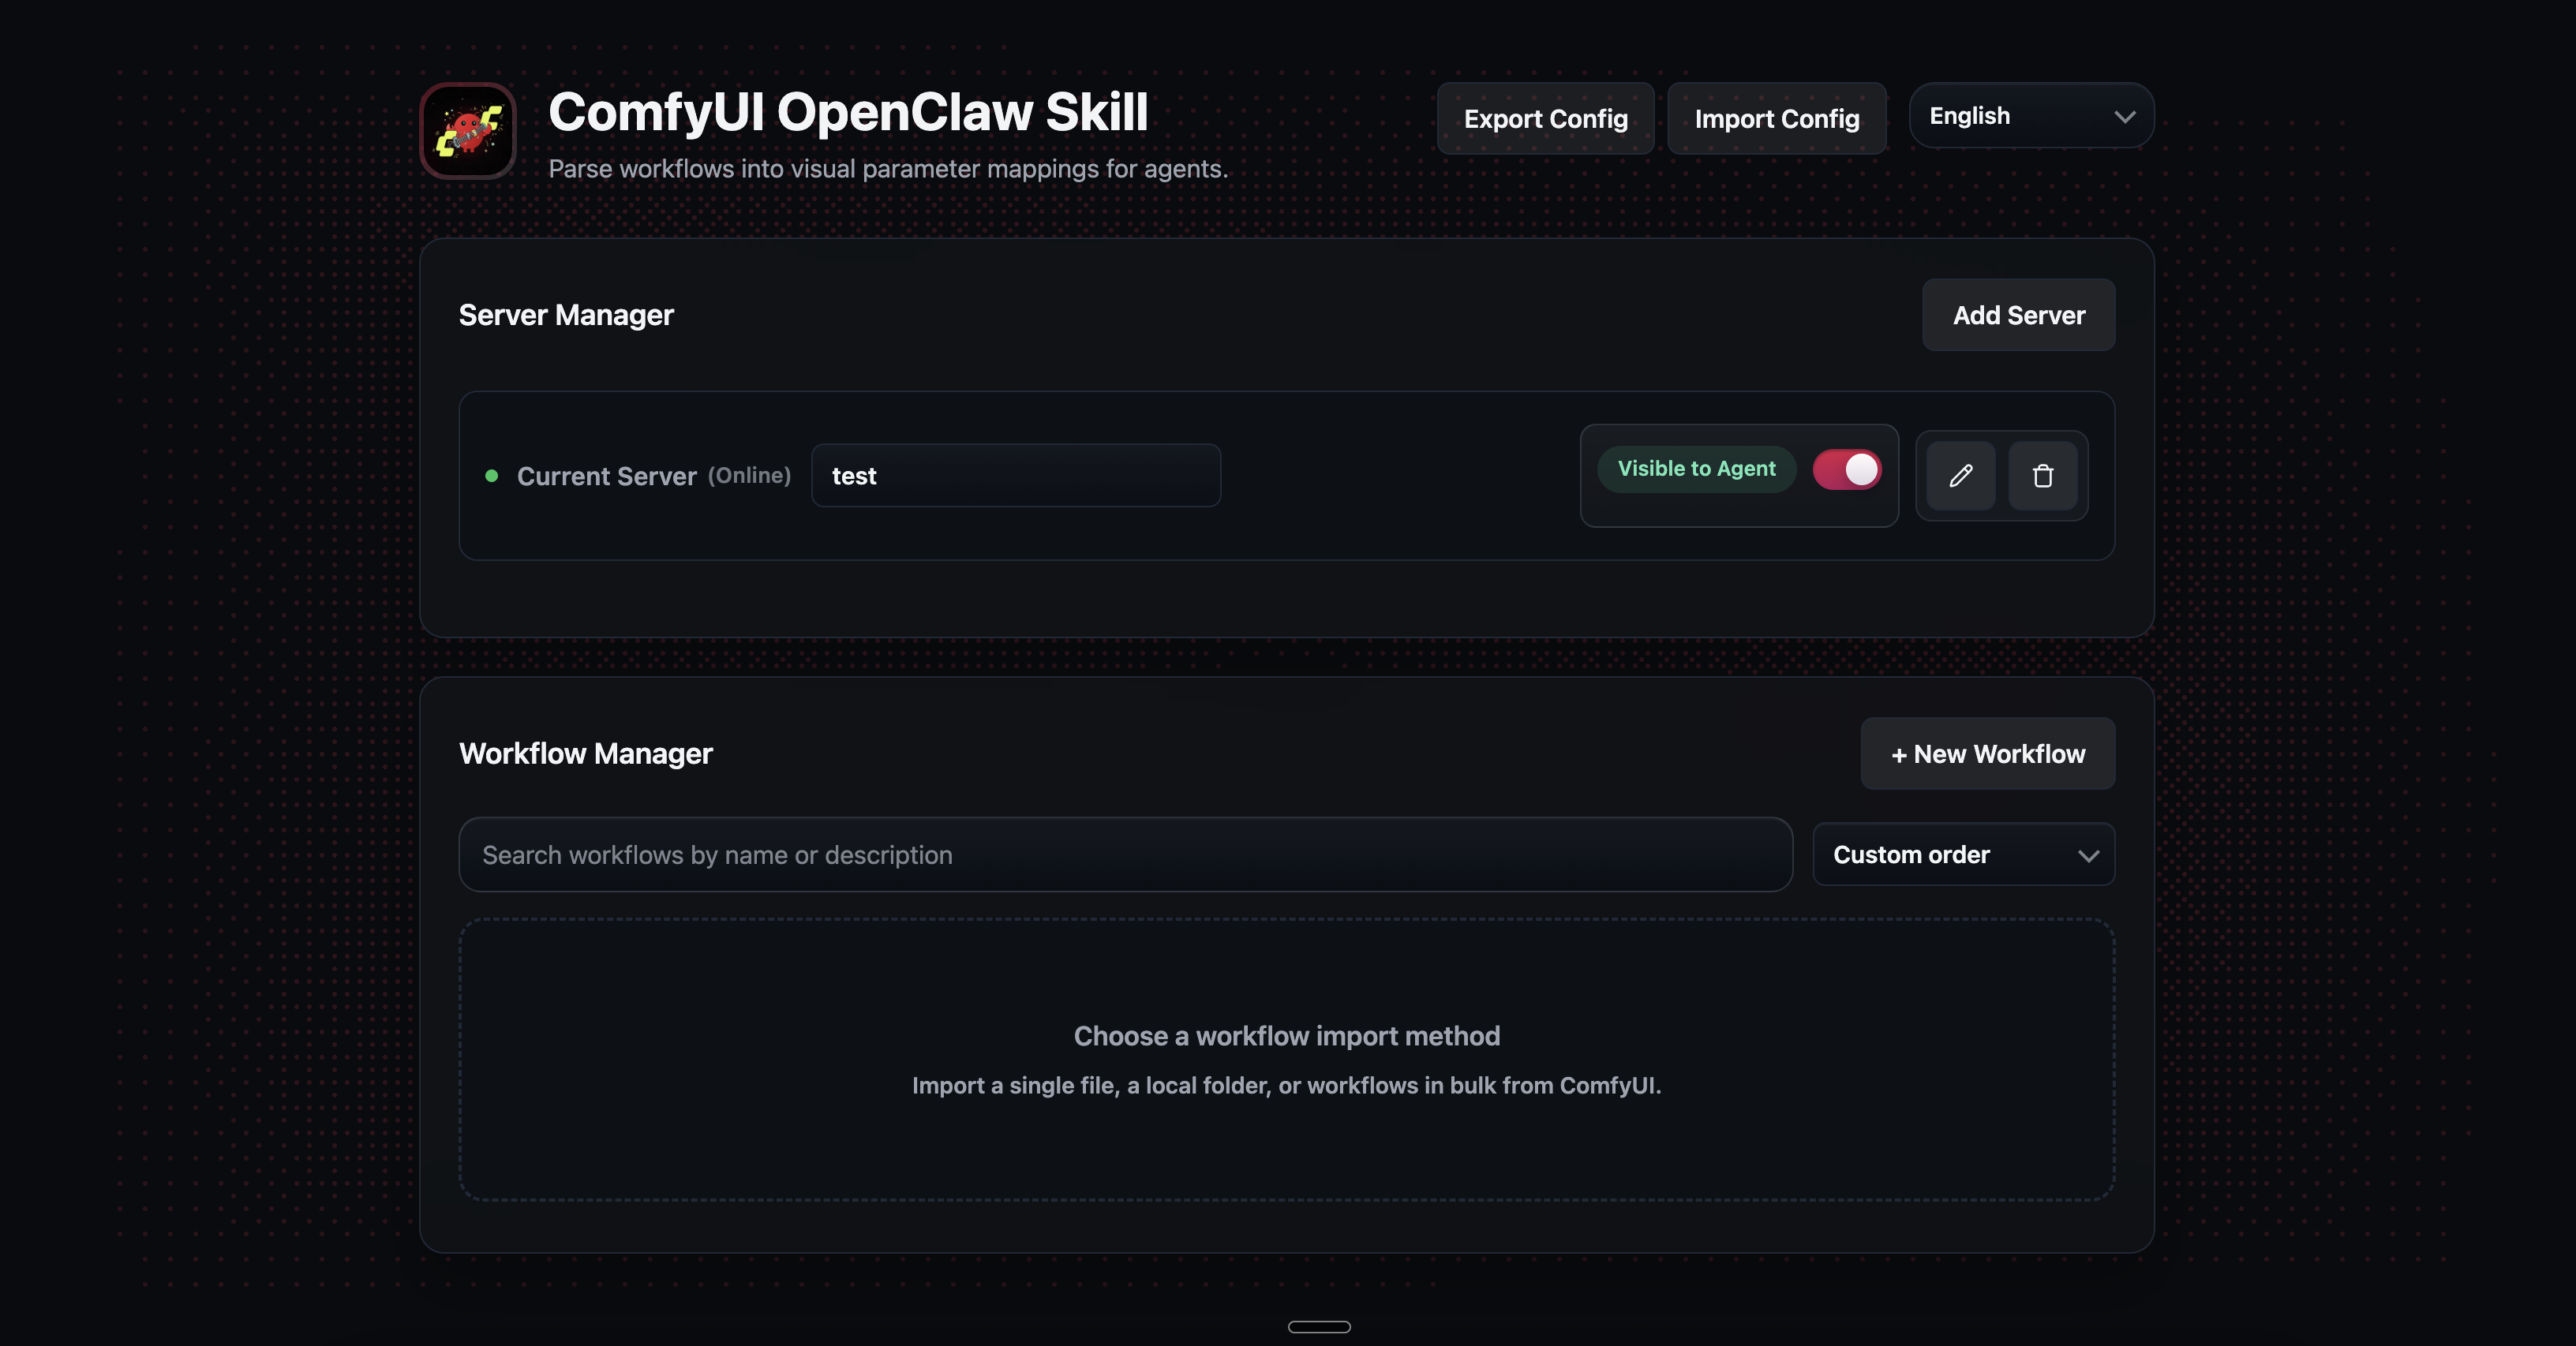This screenshot has width=2576, height=1346.
Task: Click the green online status dot
Action: click(491, 476)
